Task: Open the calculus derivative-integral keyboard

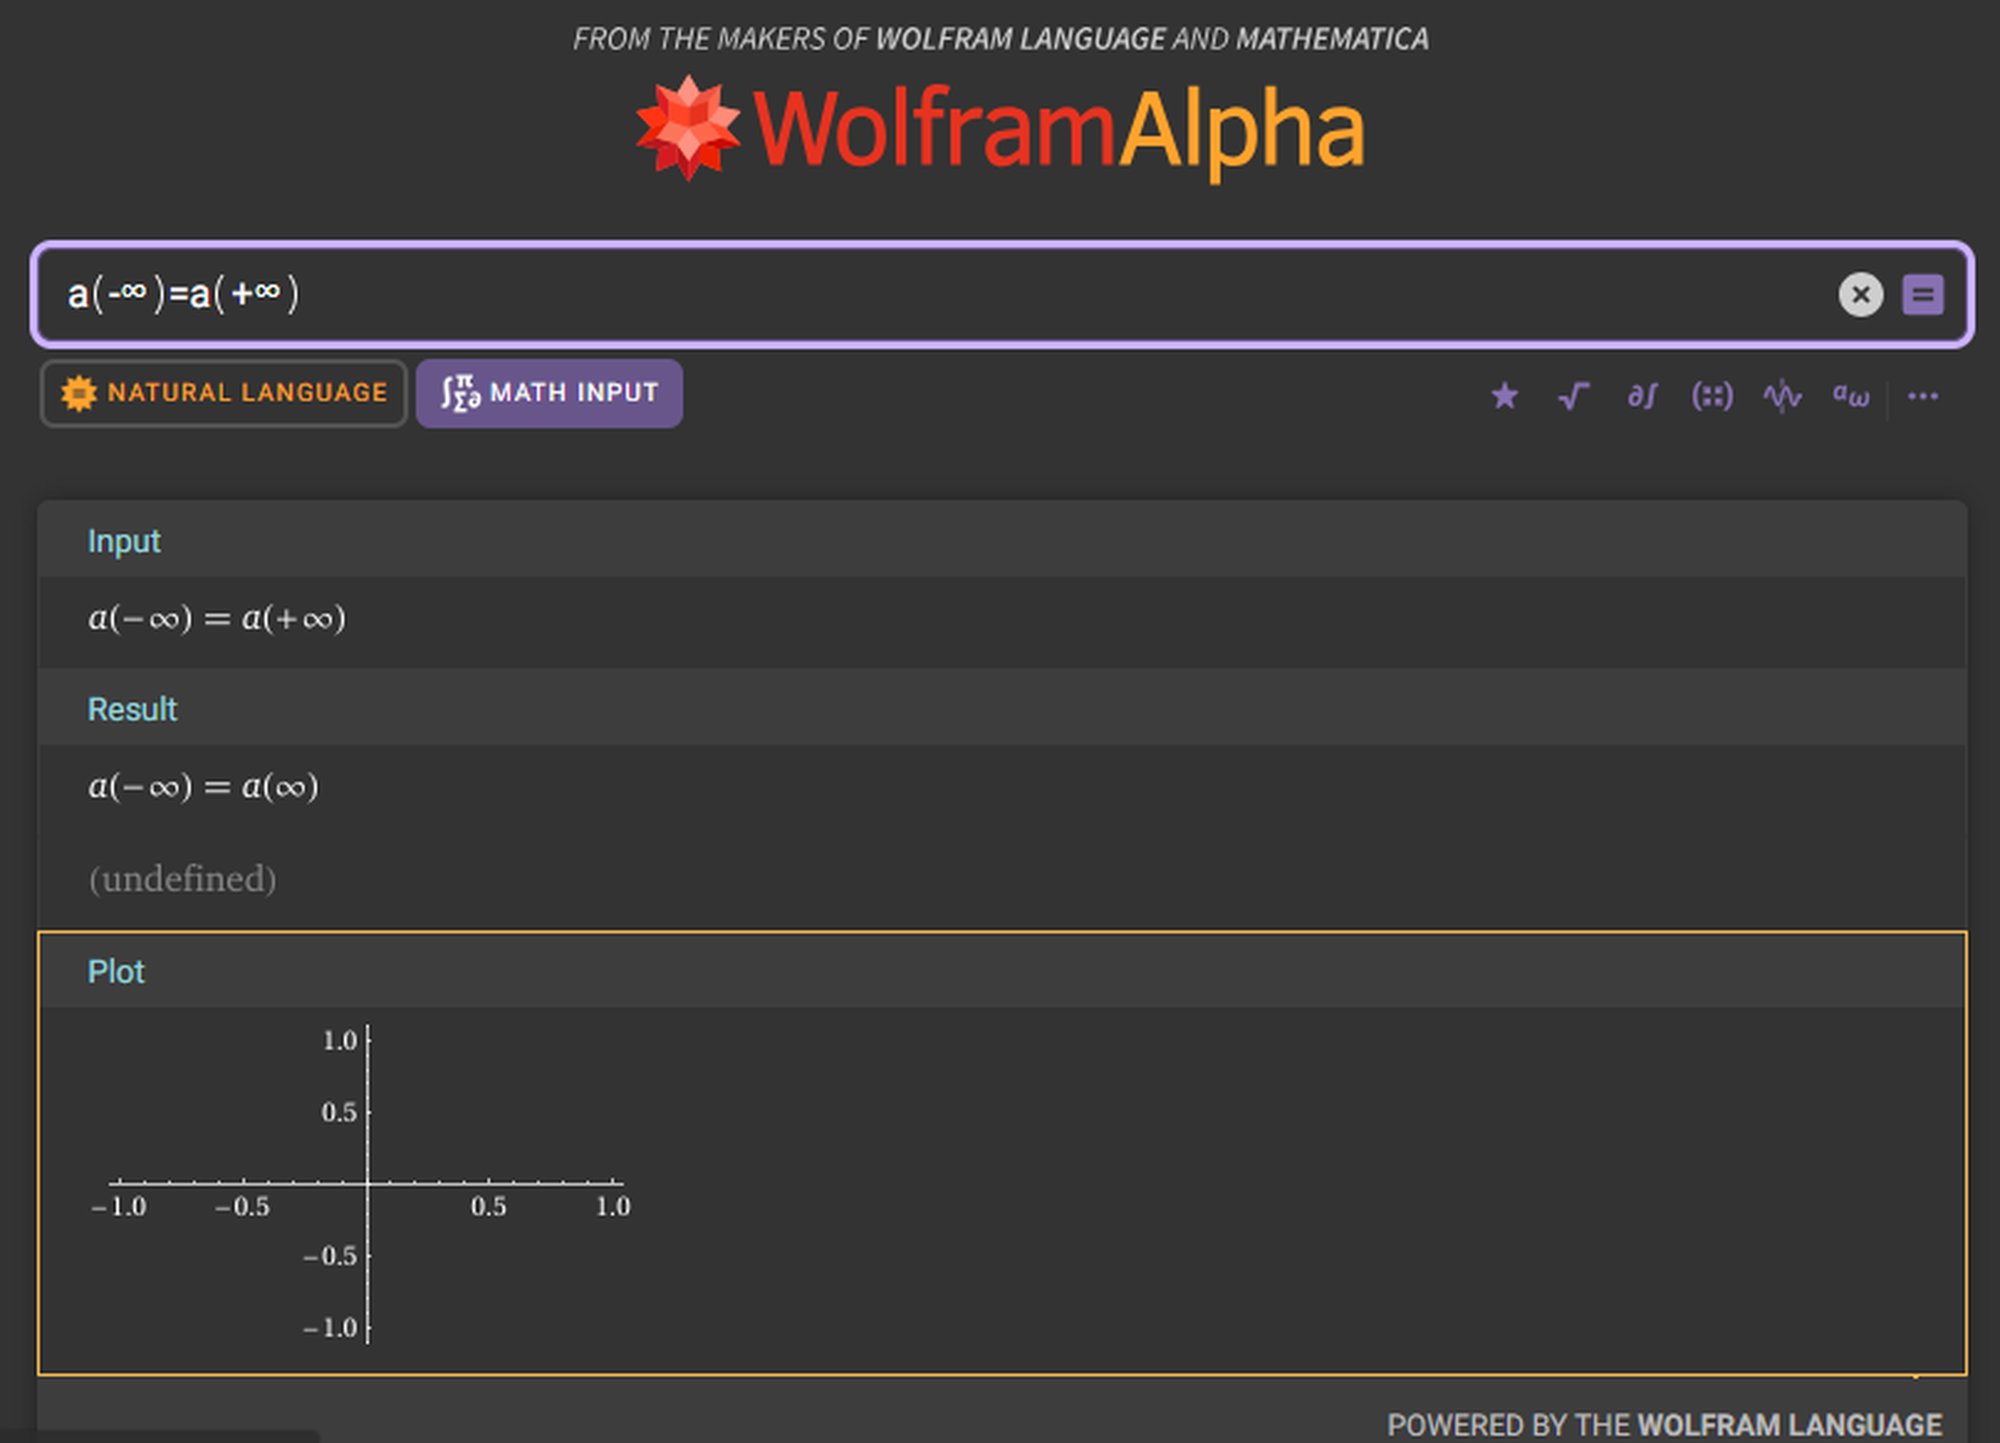Action: coord(1642,396)
